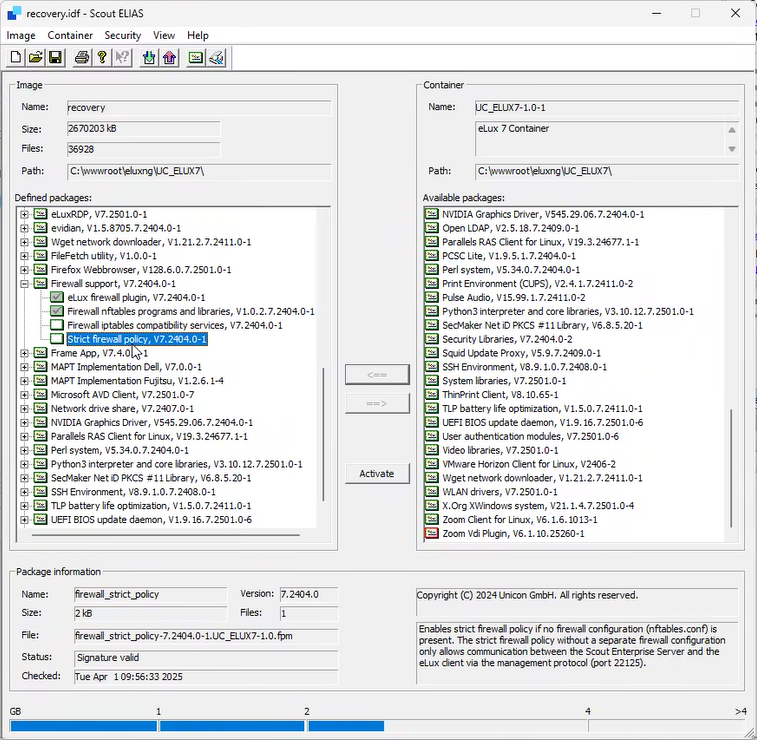Select User authentication modules package
The width and height of the screenshot is (757, 740).
tap(530, 436)
